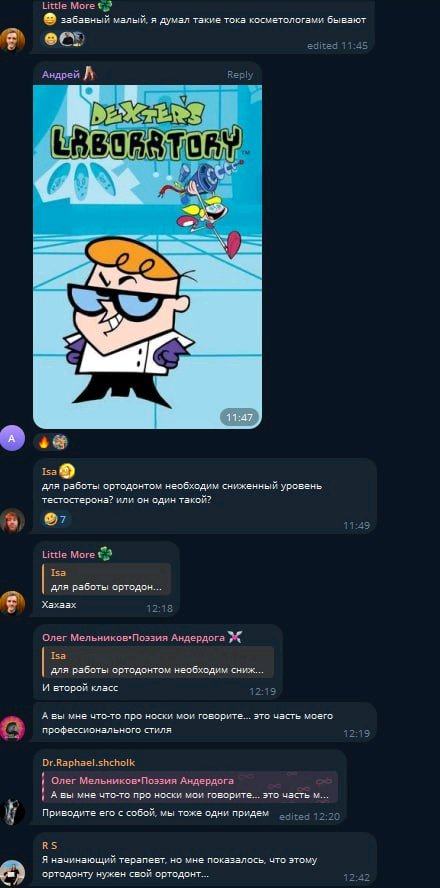Open Isa's avatar beside the testosterone message
Viewport: 440px width, 888px height.
tap(12, 520)
